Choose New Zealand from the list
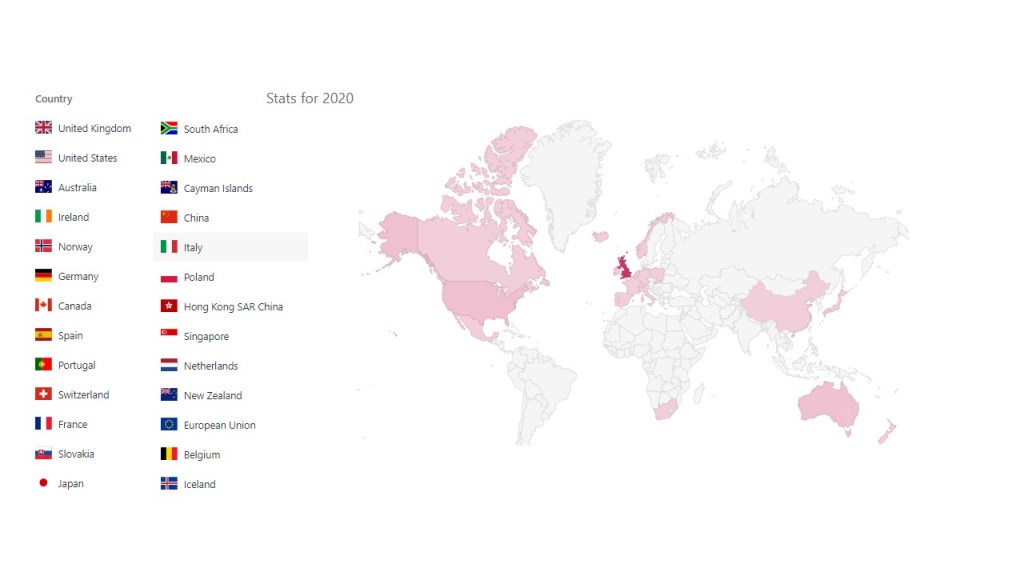 click(x=212, y=396)
